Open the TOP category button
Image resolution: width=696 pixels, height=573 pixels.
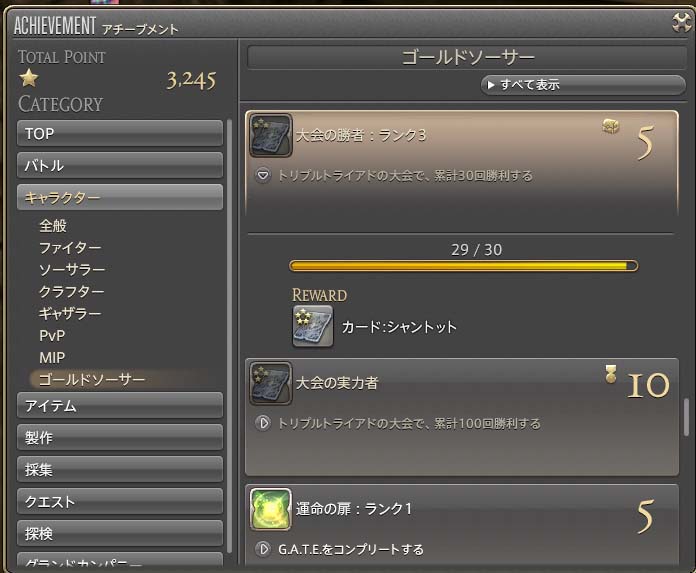pyautogui.click(x=120, y=133)
